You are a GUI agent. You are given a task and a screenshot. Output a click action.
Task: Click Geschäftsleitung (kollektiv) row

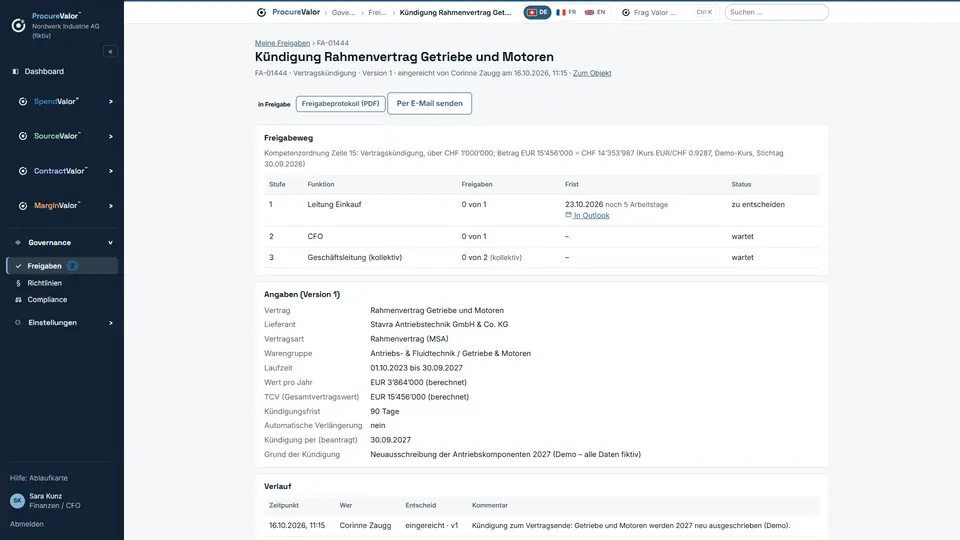[x=542, y=258]
